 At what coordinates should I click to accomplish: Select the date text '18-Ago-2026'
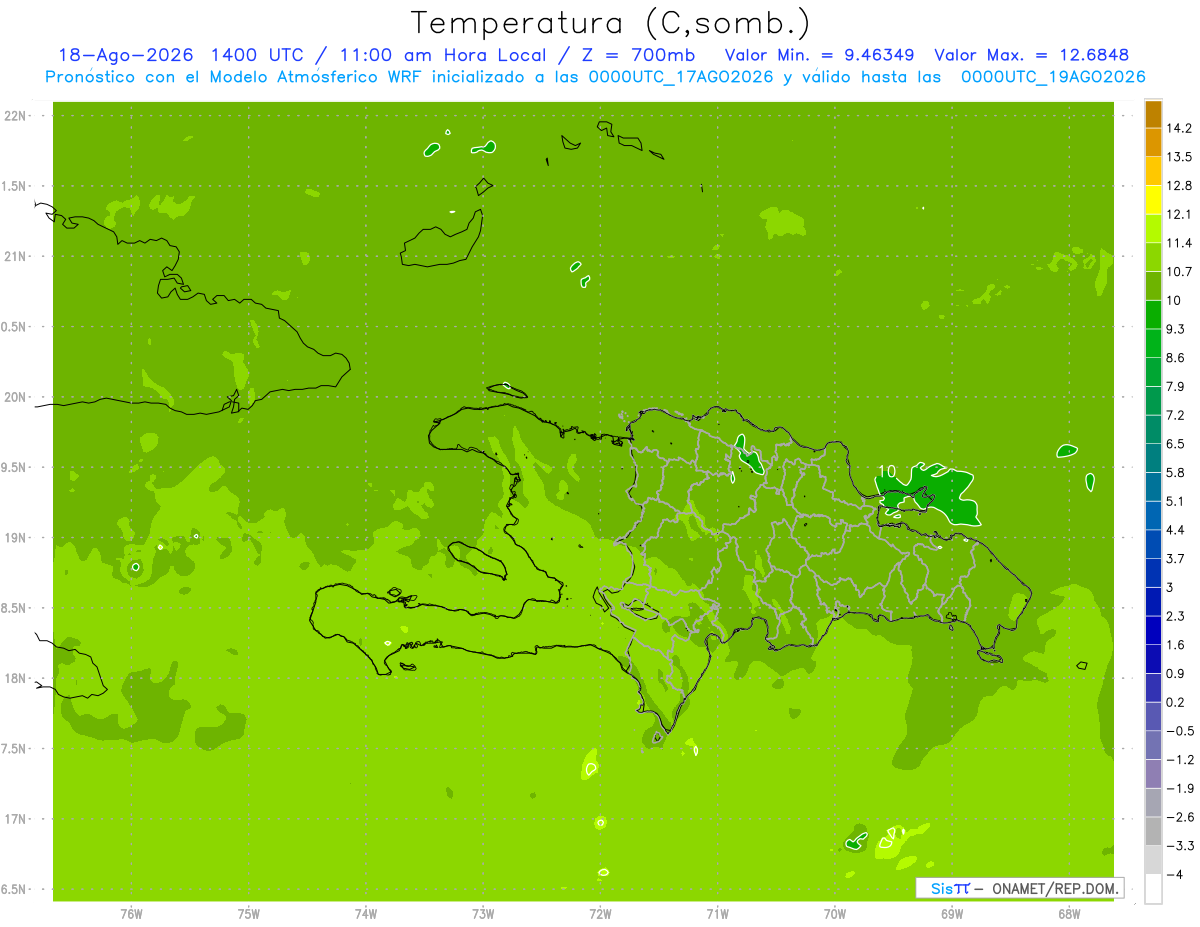125,55
